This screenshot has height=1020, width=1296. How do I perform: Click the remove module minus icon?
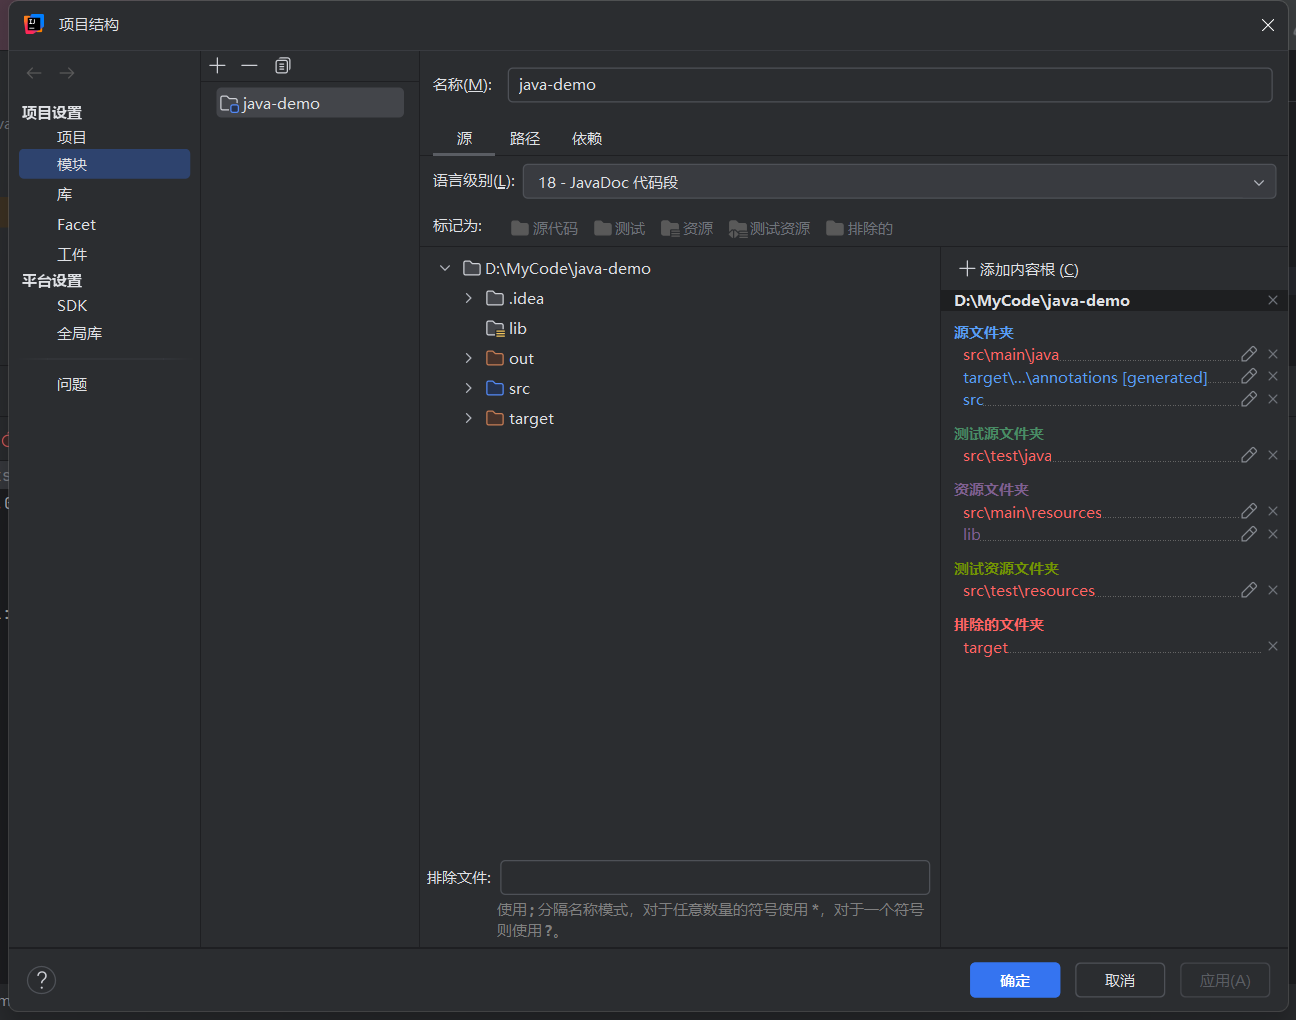[x=249, y=66]
